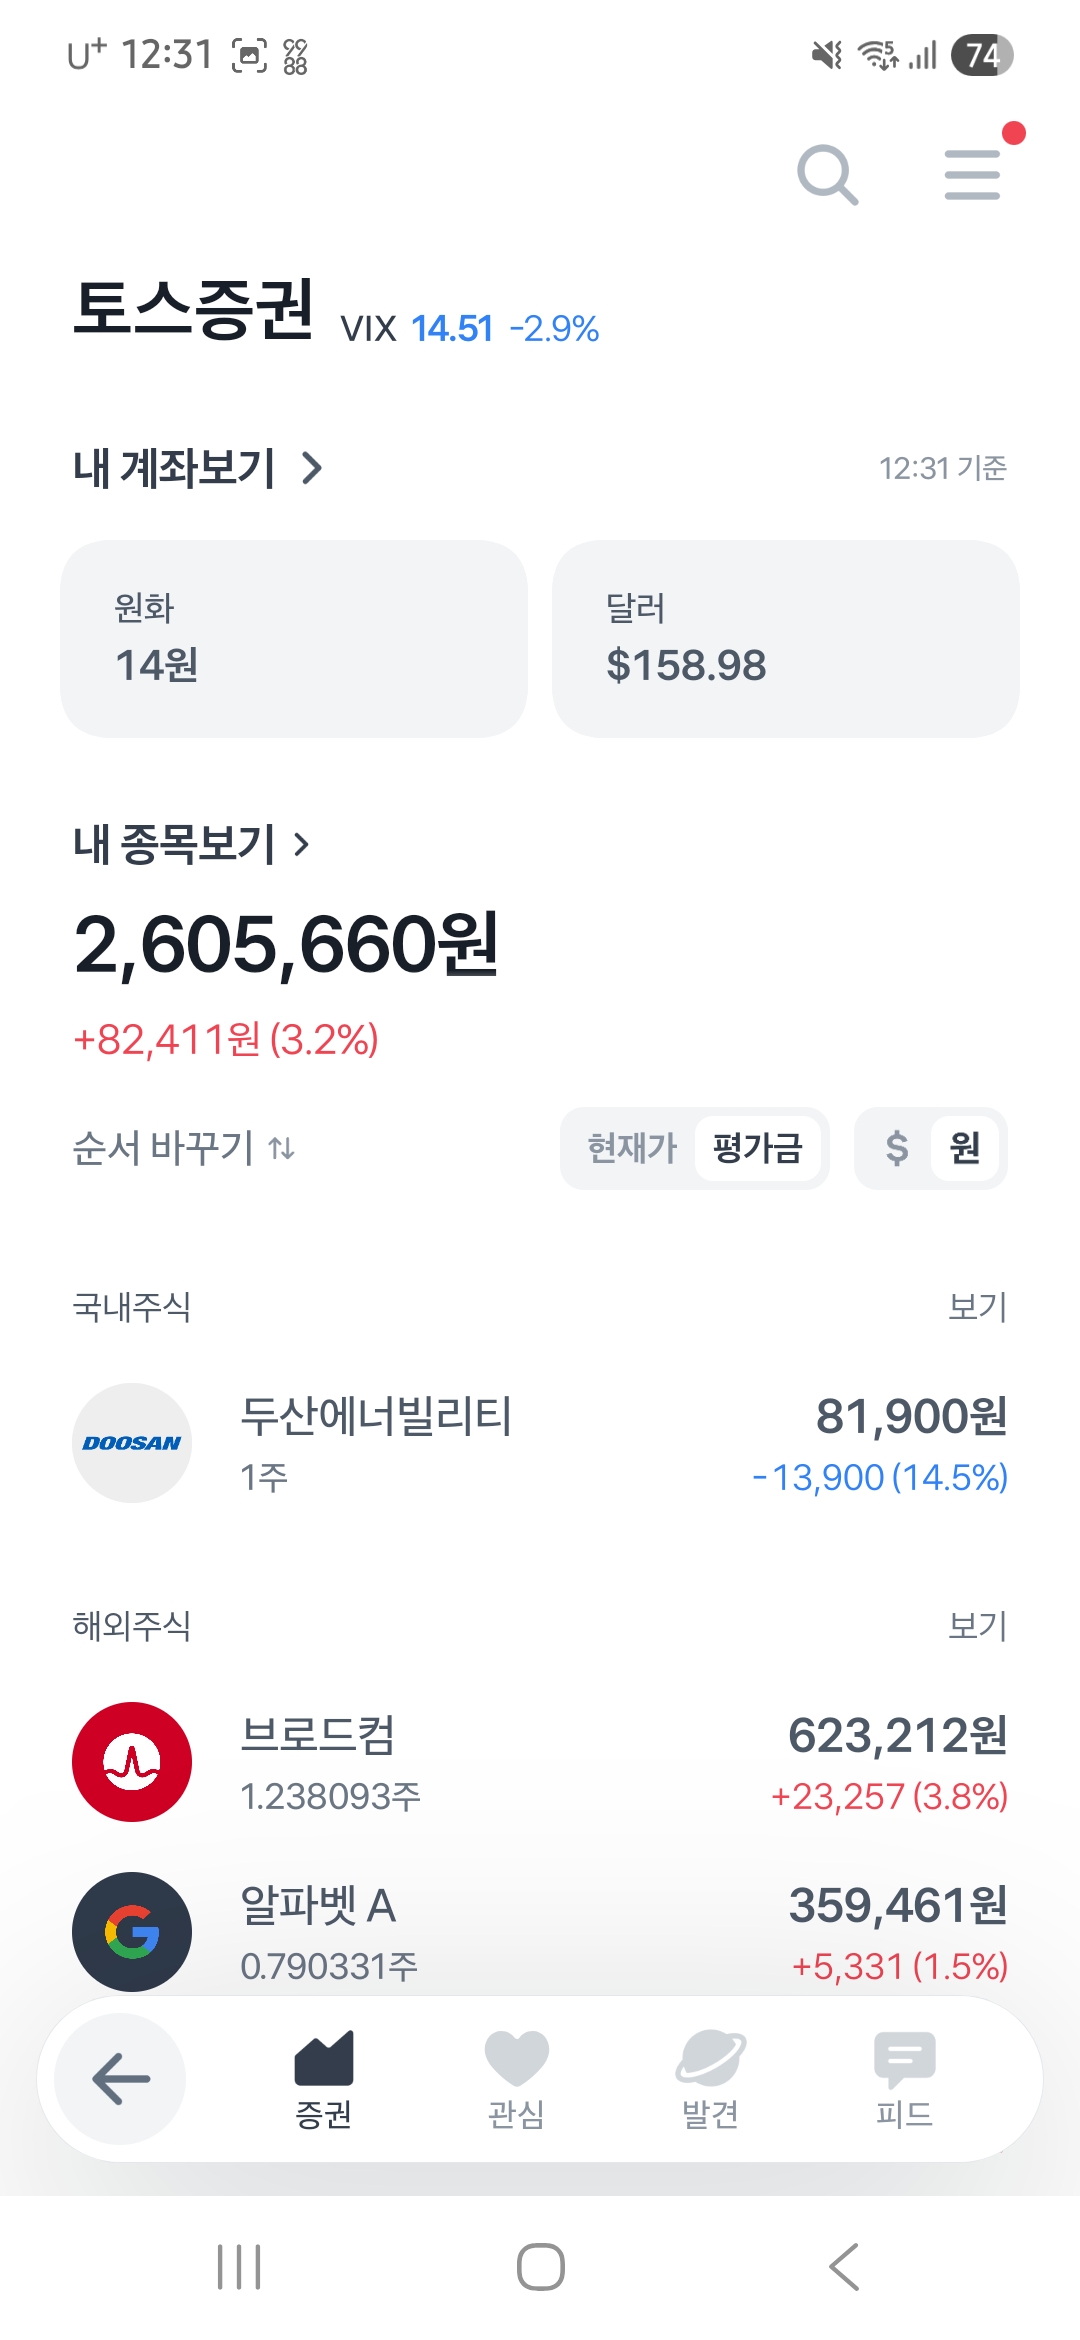Tap 보기 next to 국내주식
1080x2340 pixels.
tap(977, 1306)
